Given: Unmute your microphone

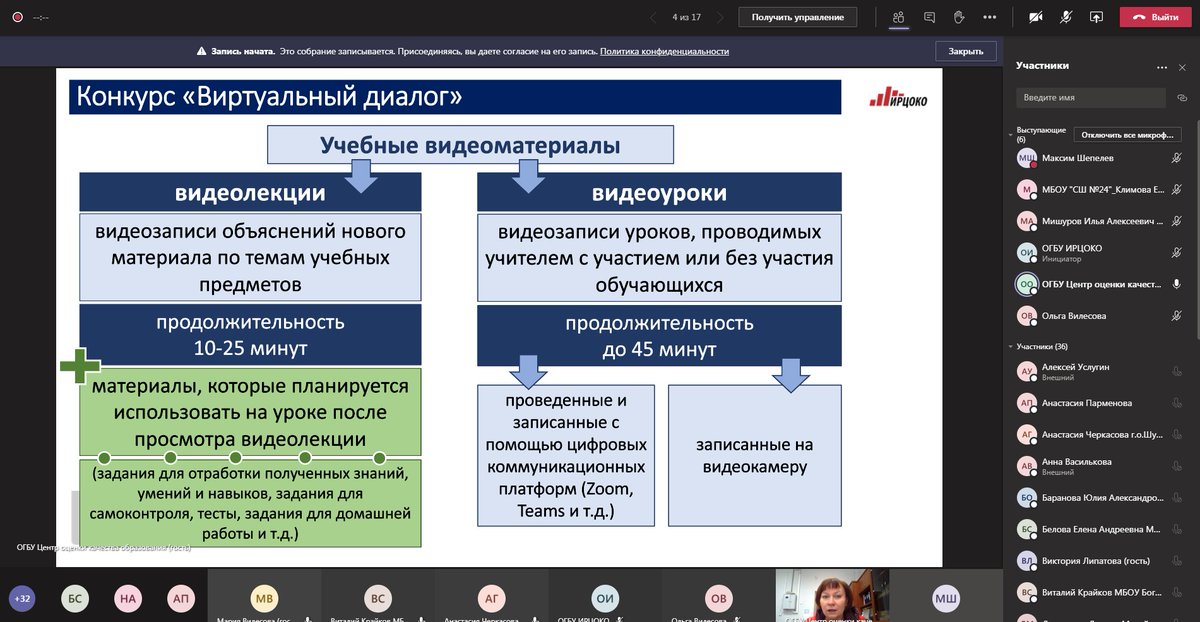Looking at the screenshot, I should click(x=1066, y=16).
